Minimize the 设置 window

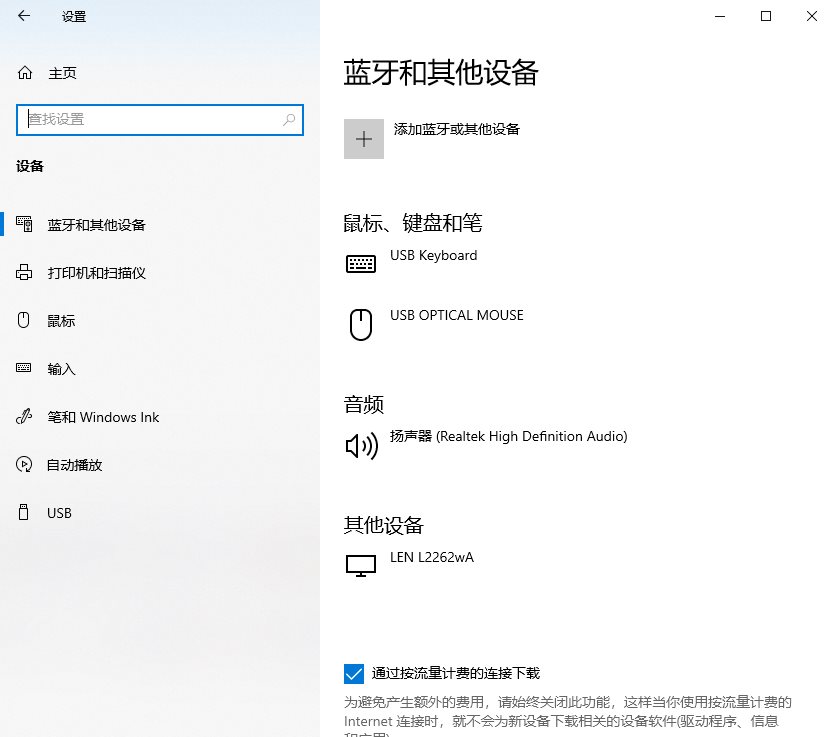coord(720,16)
